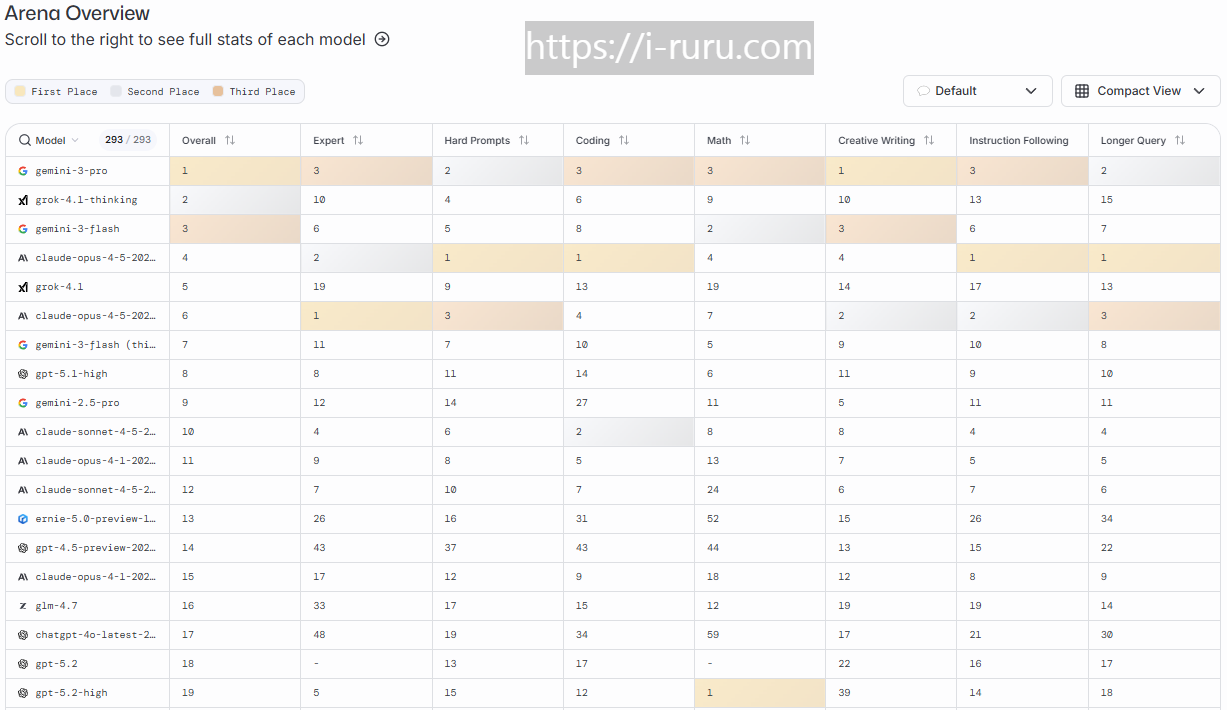The width and height of the screenshot is (1227, 710).
Task: Click Expert value 19 in grok-4.1 row
Action: pyautogui.click(x=319, y=287)
